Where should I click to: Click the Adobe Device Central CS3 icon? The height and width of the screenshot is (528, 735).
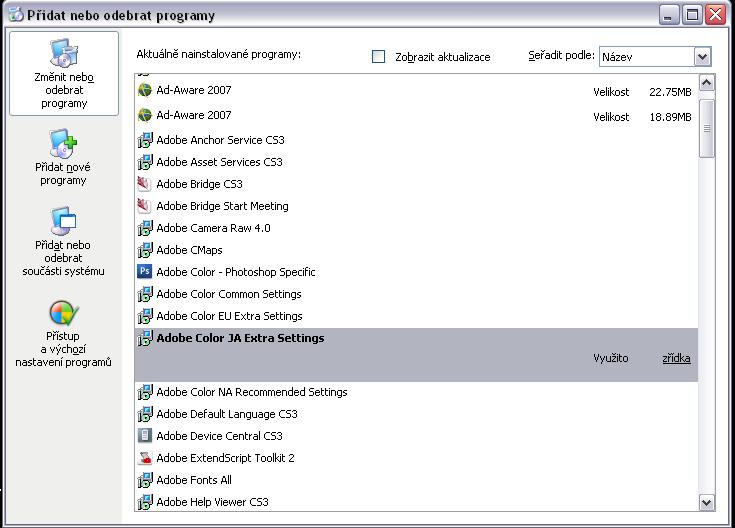point(144,436)
